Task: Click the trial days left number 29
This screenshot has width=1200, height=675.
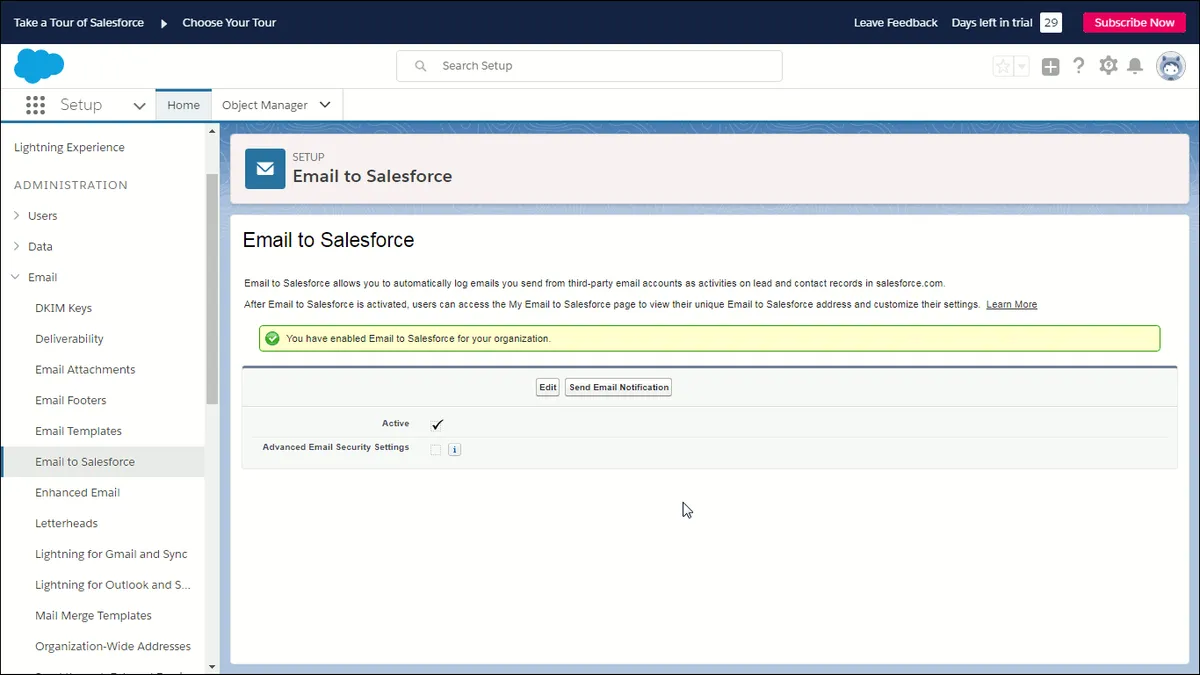Action: coord(1051,23)
